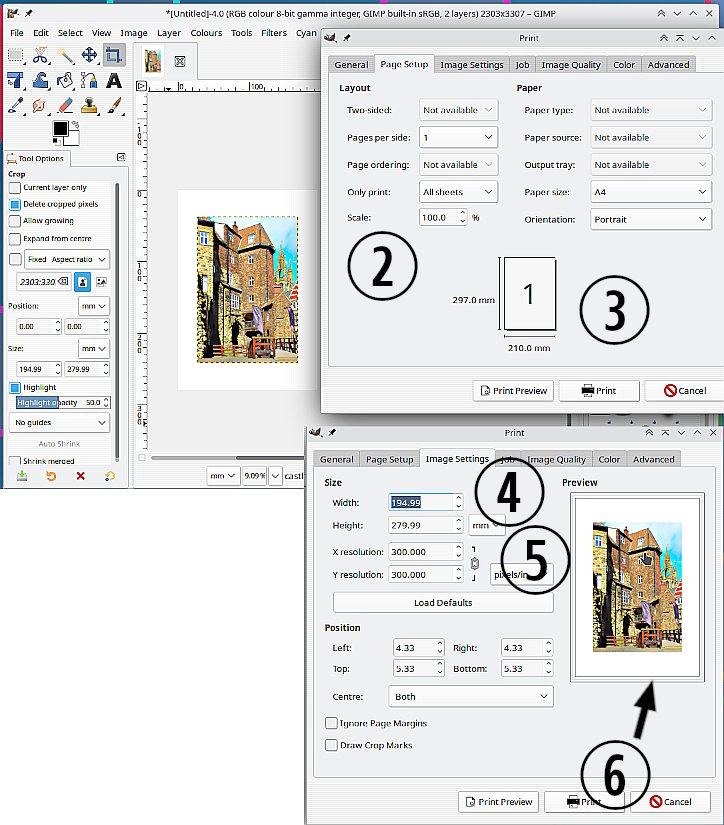Check Ignore Page Margins
Screen dimensions: 724x825
331,723
